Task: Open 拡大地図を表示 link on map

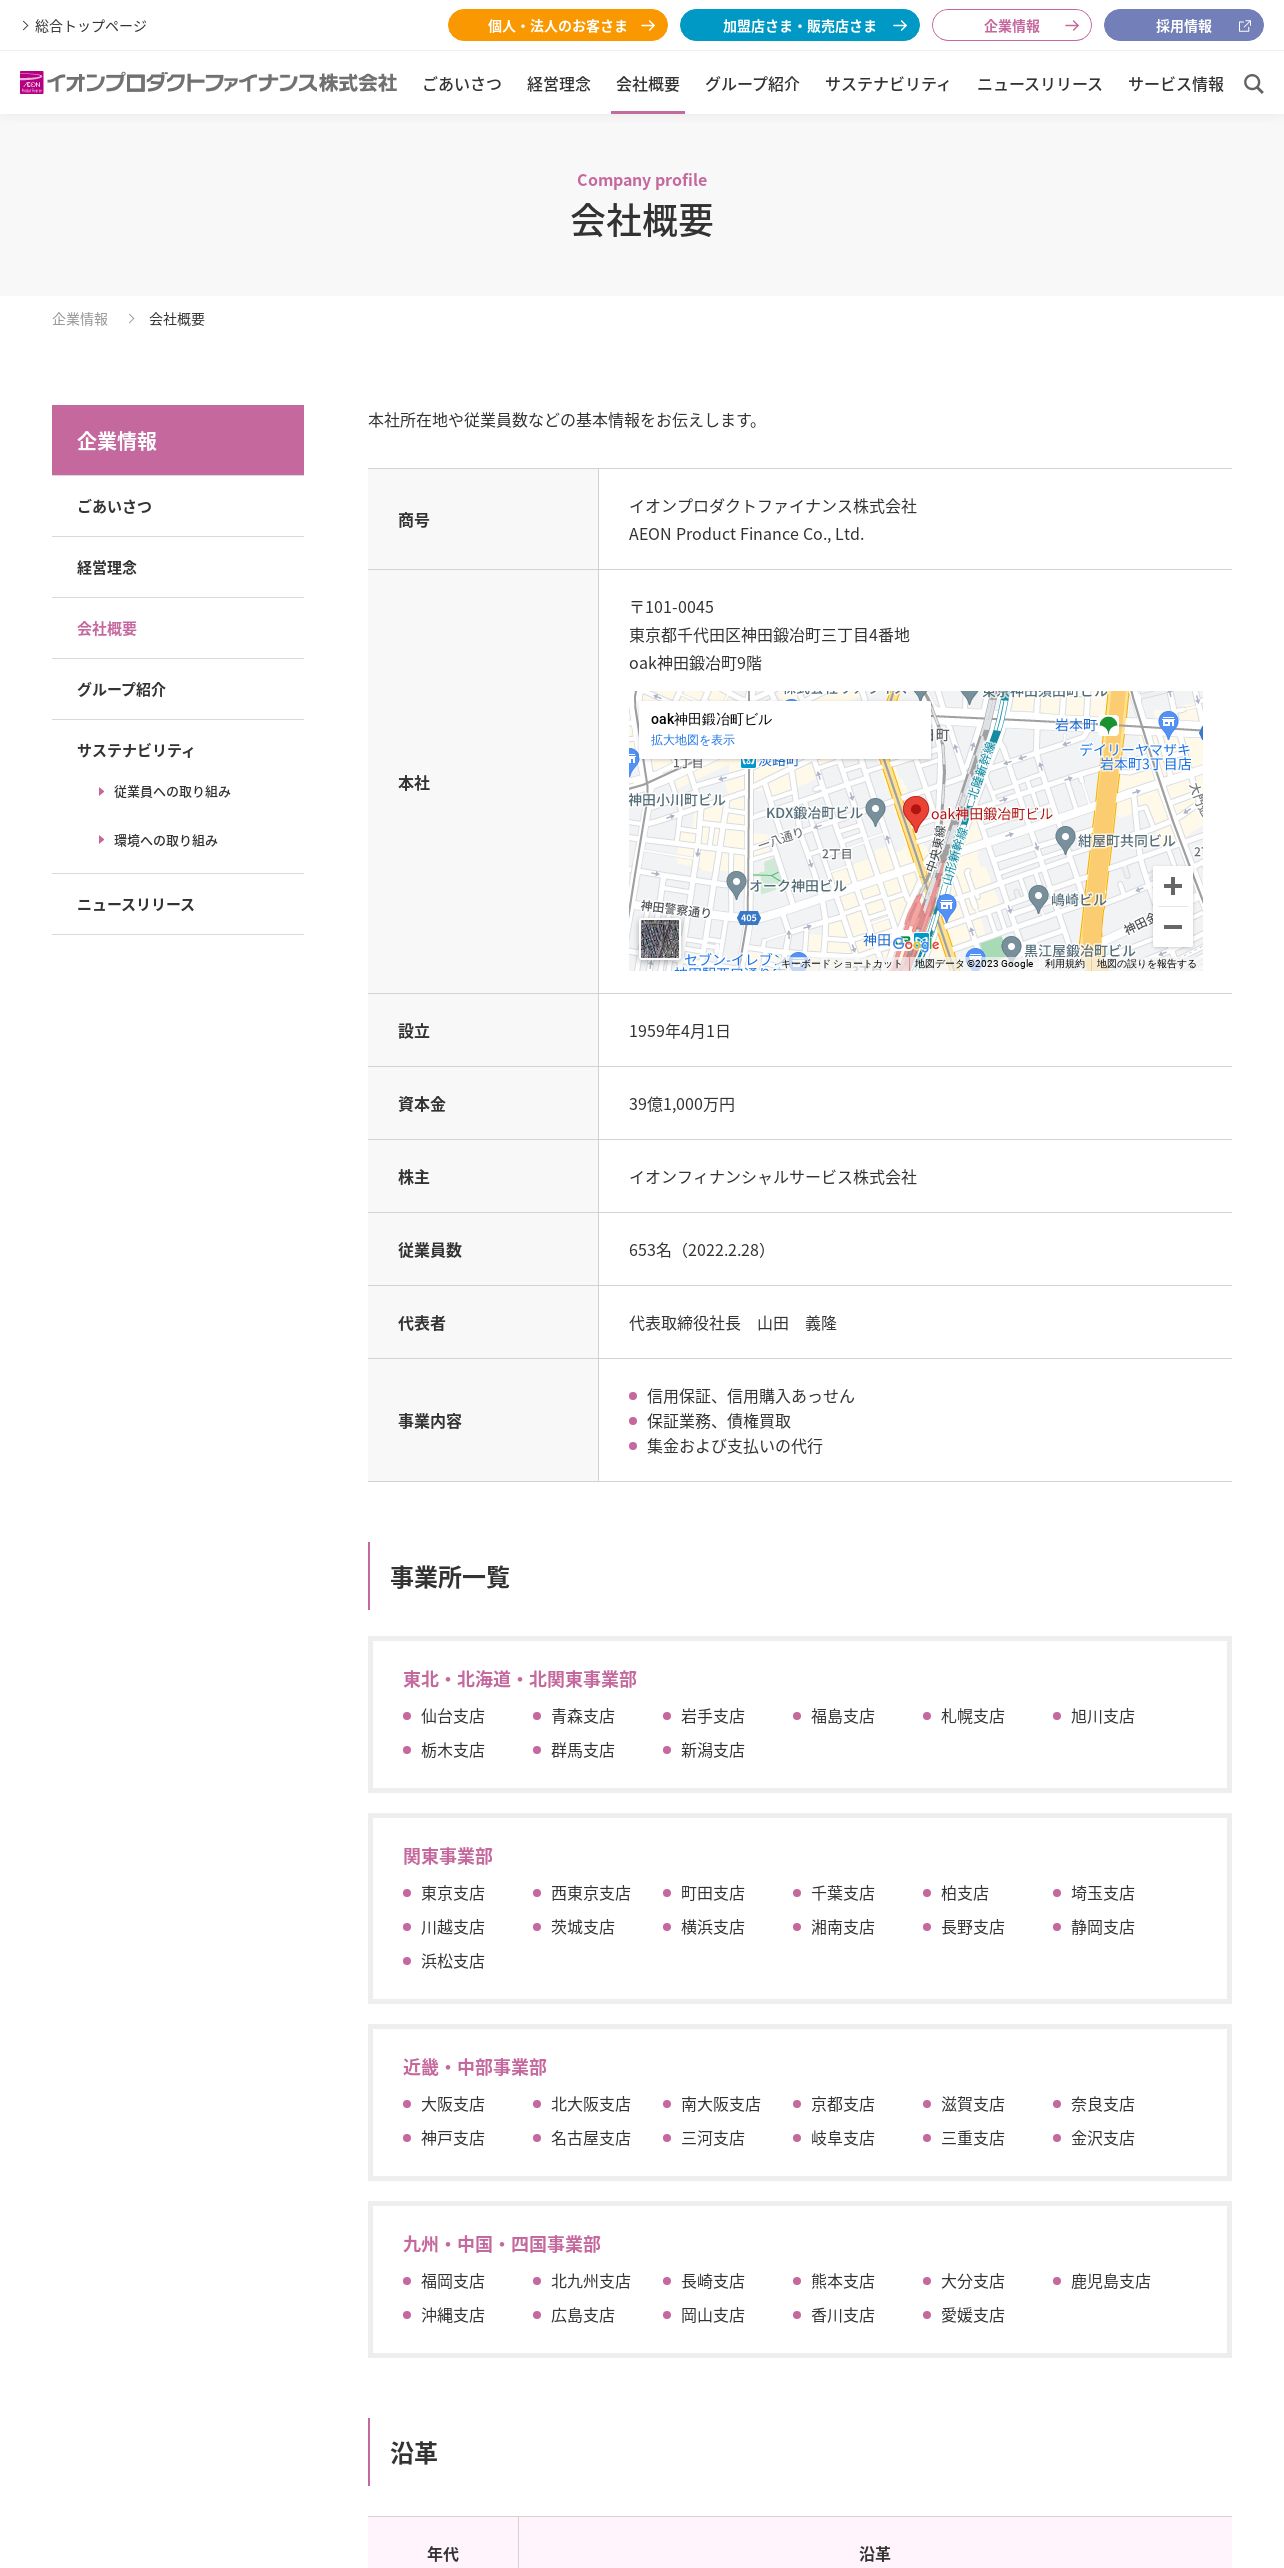Action: (x=692, y=740)
